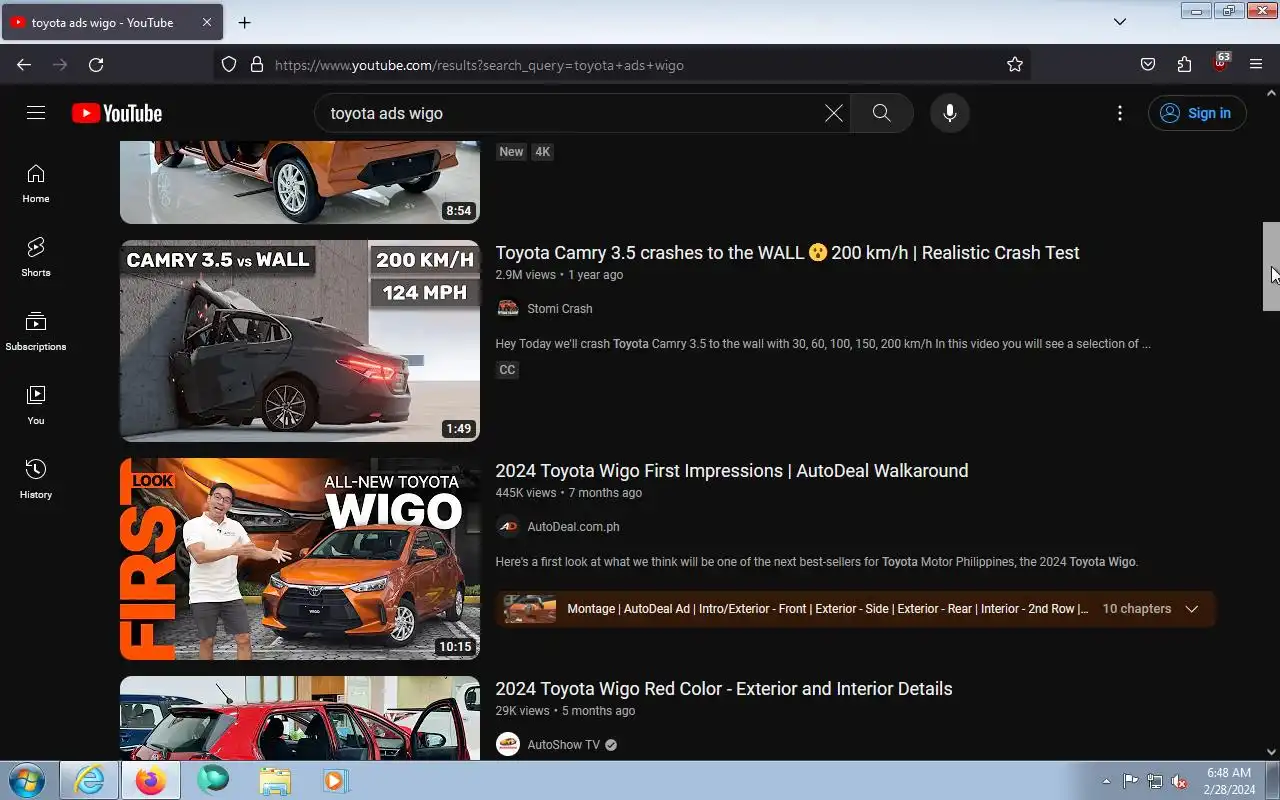Launch Internet Explorer from taskbar
The image size is (1280, 800).
(89, 780)
